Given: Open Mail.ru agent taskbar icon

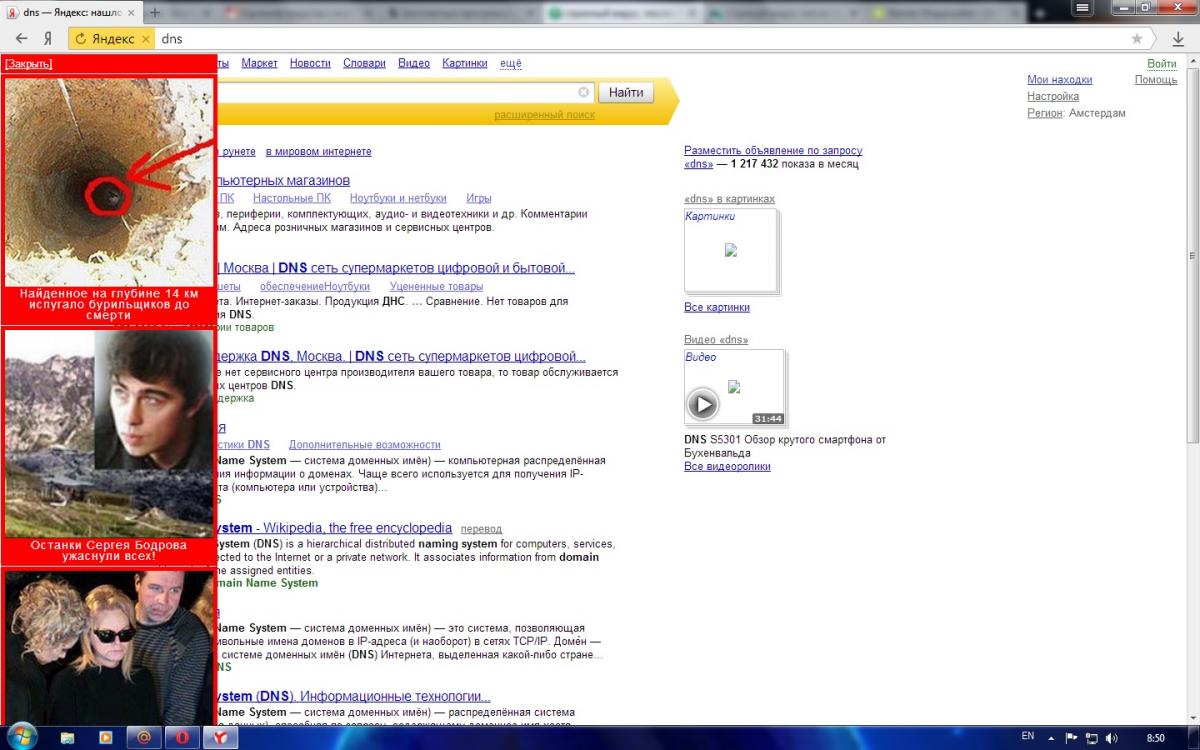Looking at the screenshot, I should [x=144, y=738].
